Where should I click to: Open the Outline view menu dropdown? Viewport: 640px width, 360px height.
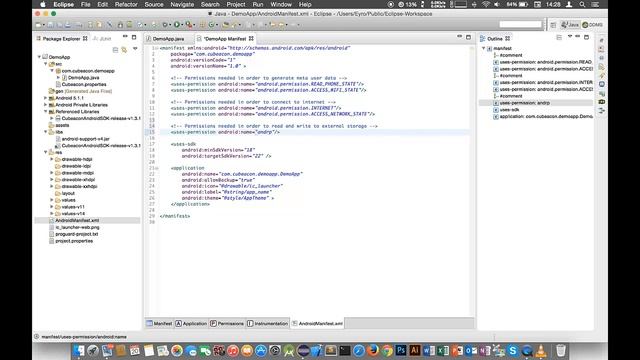570,37
